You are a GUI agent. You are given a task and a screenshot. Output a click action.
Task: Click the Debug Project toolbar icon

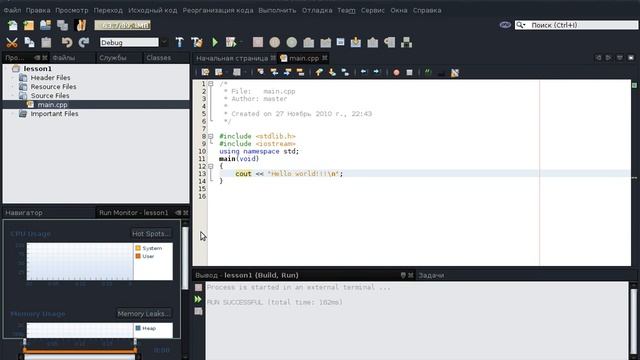(231, 42)
